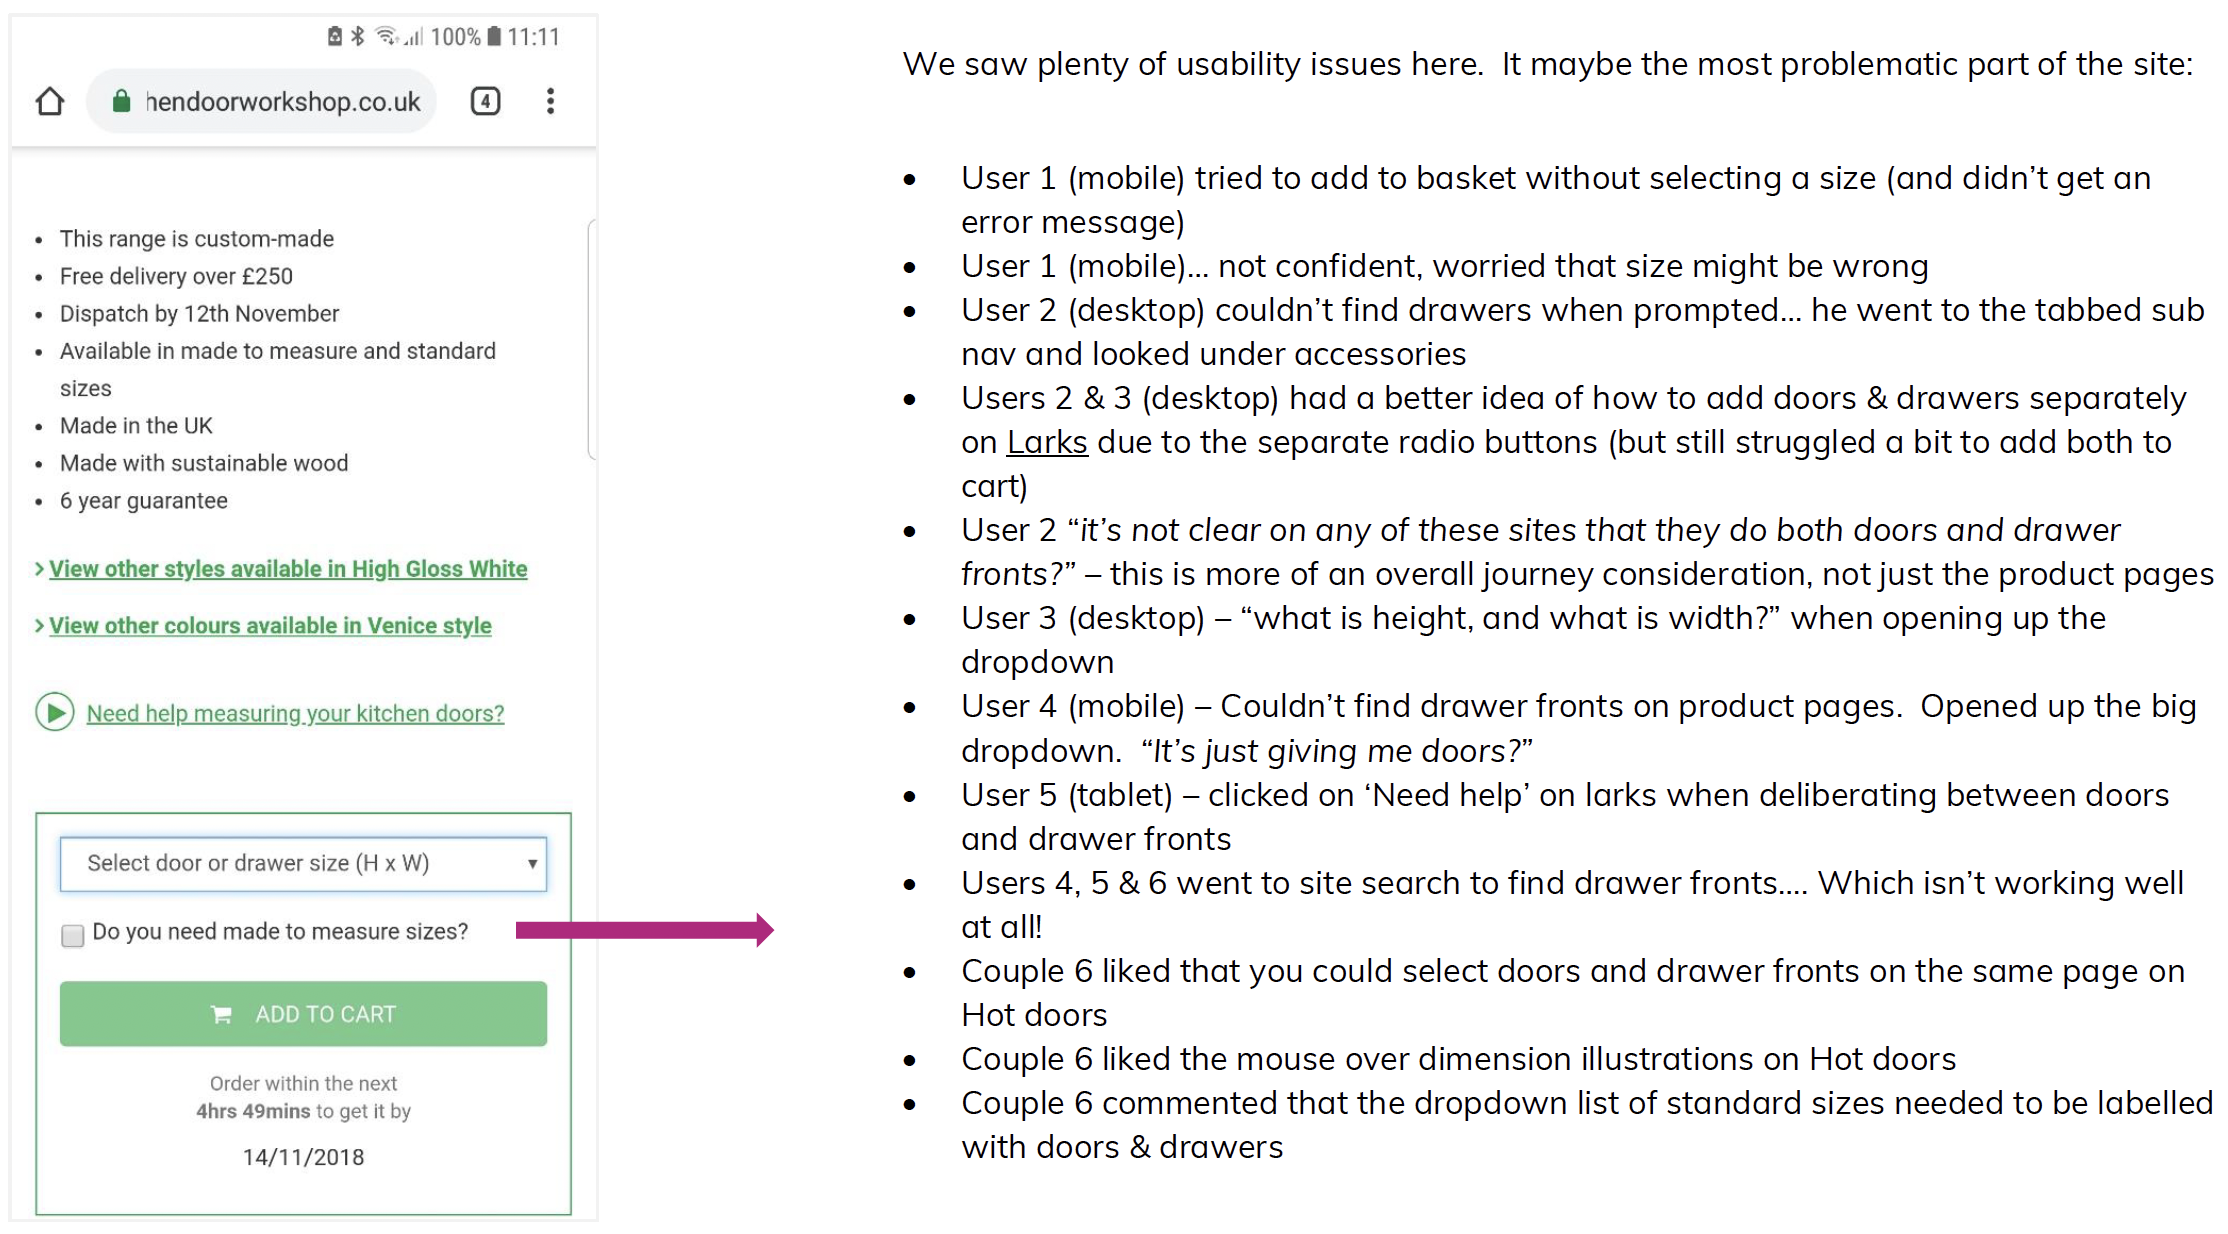This screenshot has height=1234, width=2228.
Task: Expand chevron beside High Gloss White styles
Action: point(39,569)
